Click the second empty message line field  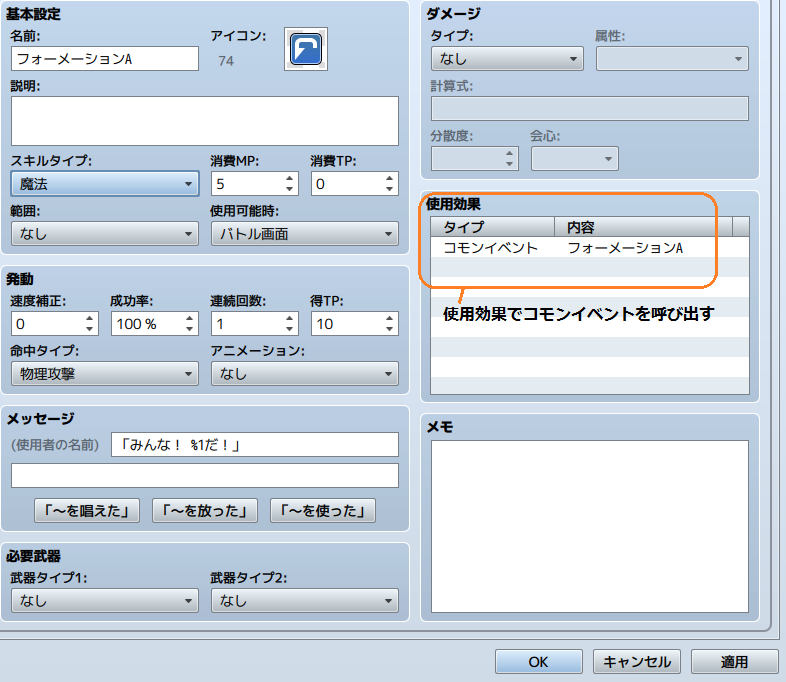tap(205, 476)
